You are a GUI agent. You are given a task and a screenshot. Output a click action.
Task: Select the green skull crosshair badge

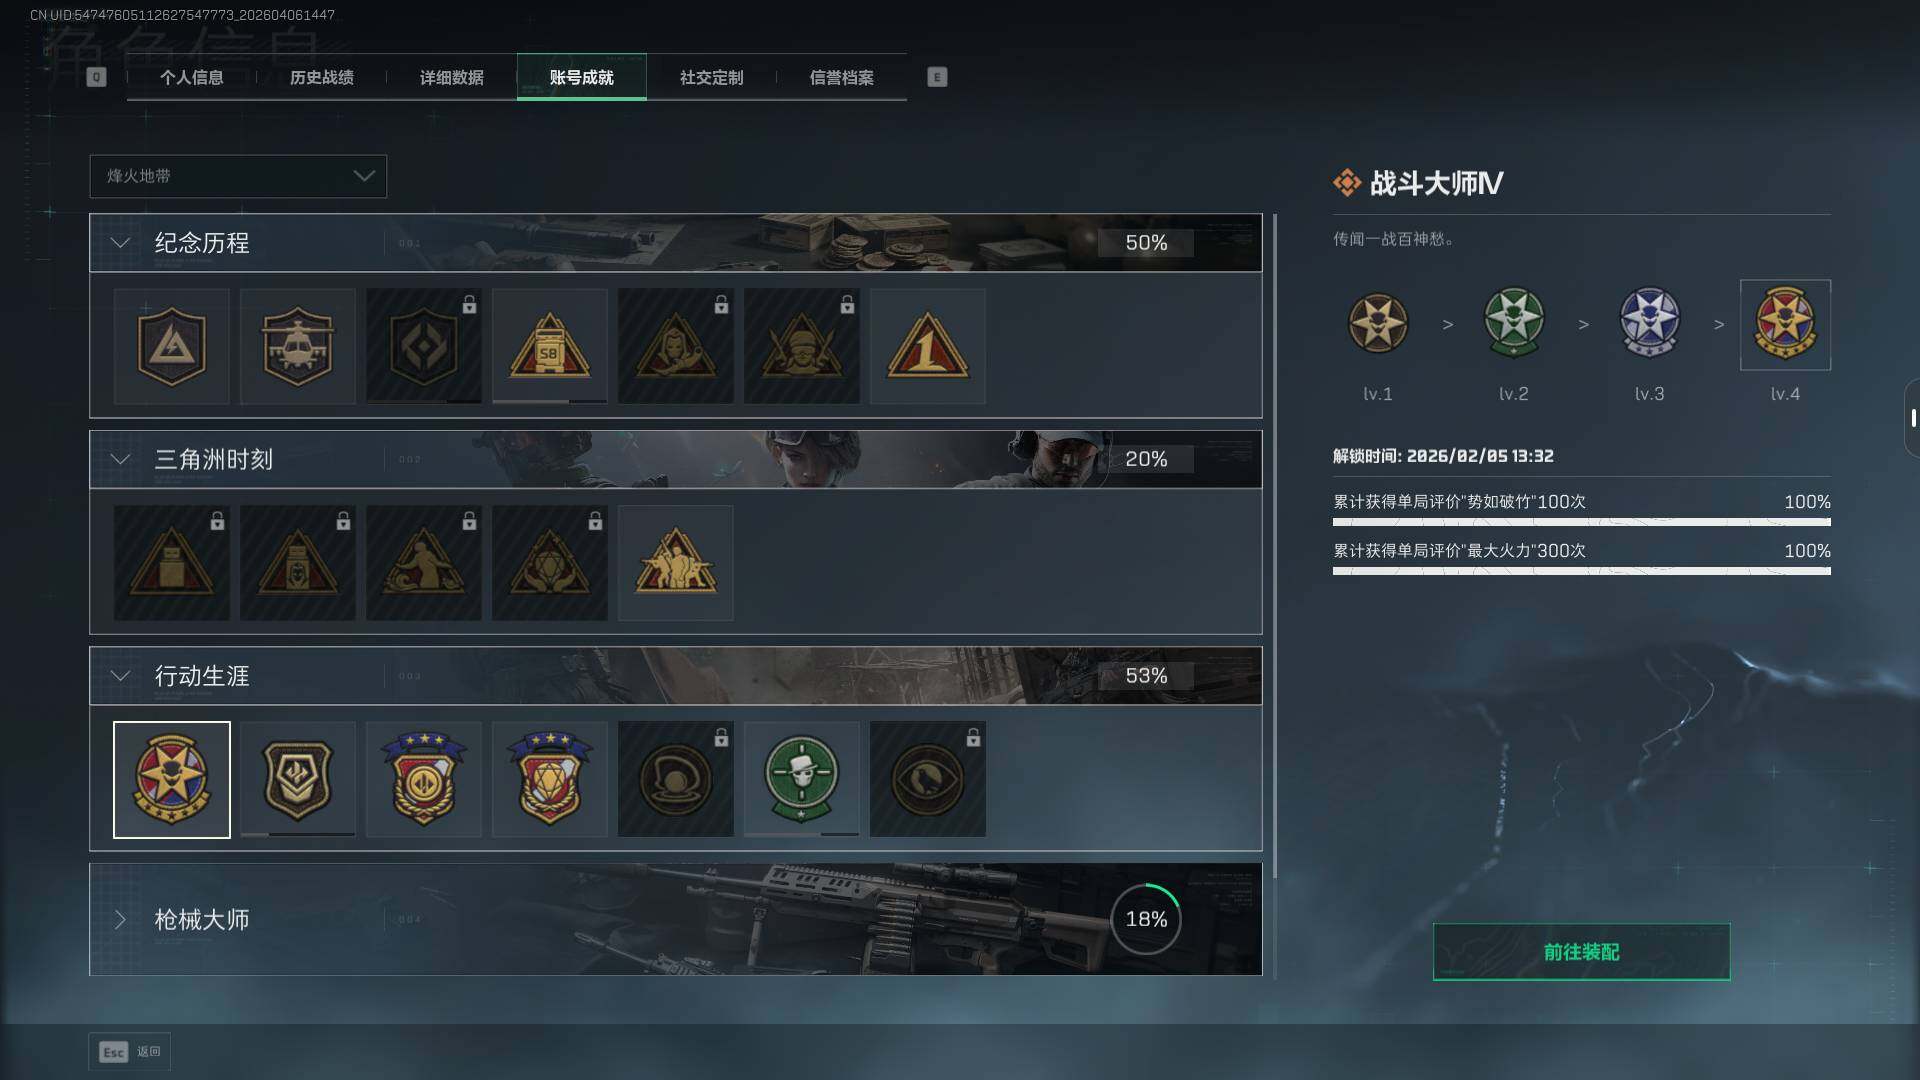[x=801, y=779]
